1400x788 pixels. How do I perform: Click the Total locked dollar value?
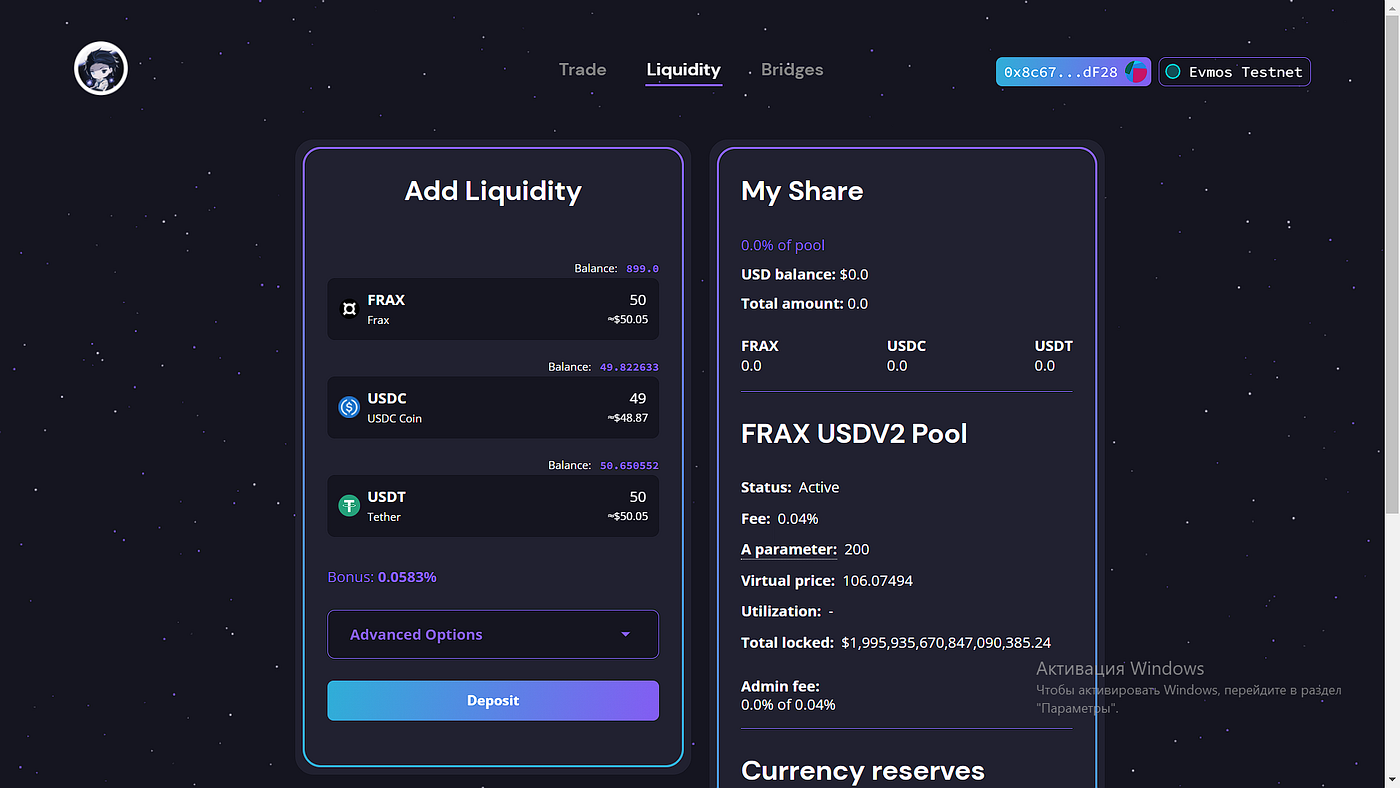pyautogui.click(x=946, y=642)
